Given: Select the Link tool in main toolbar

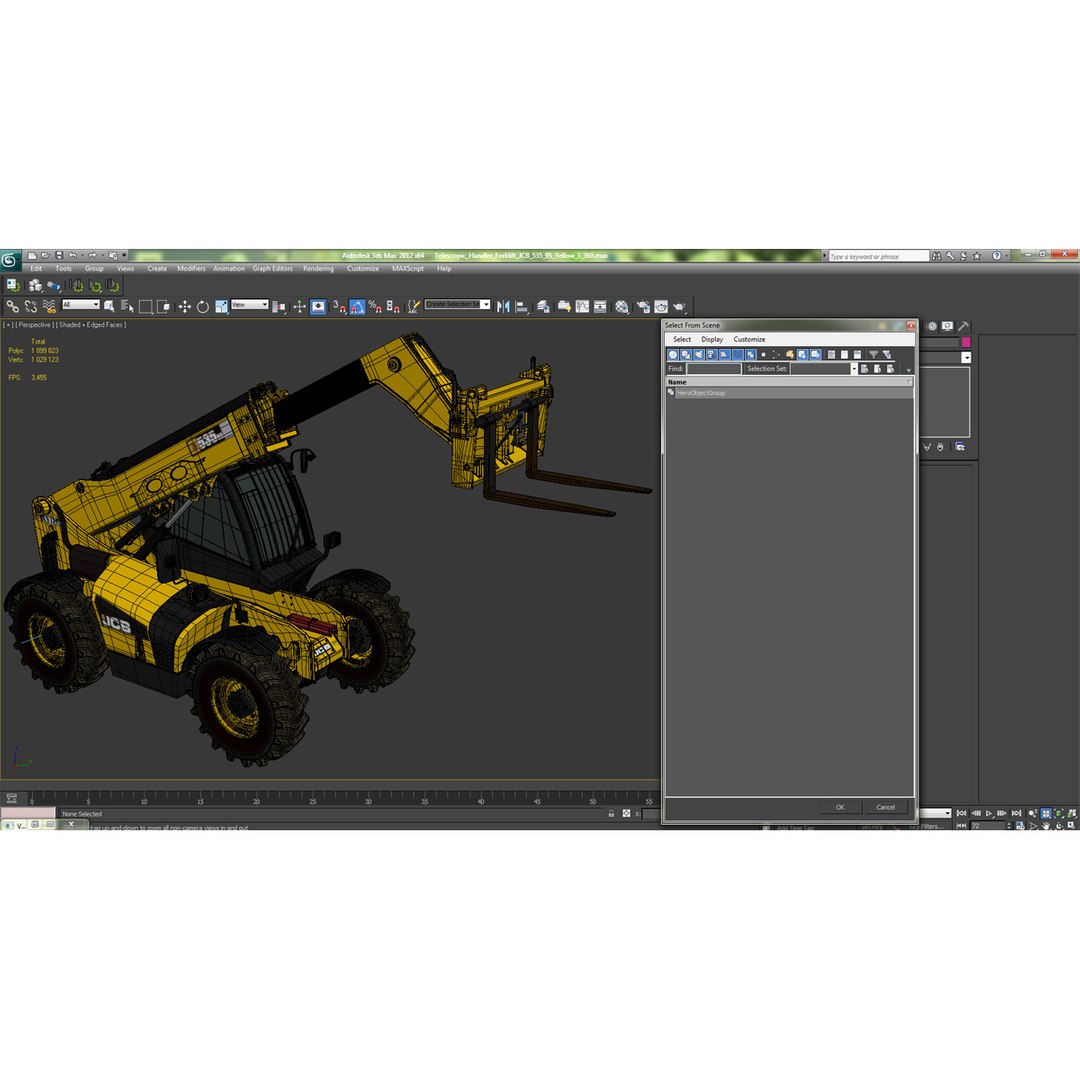Looking at the screenshot, I should [x=12, y=307].
